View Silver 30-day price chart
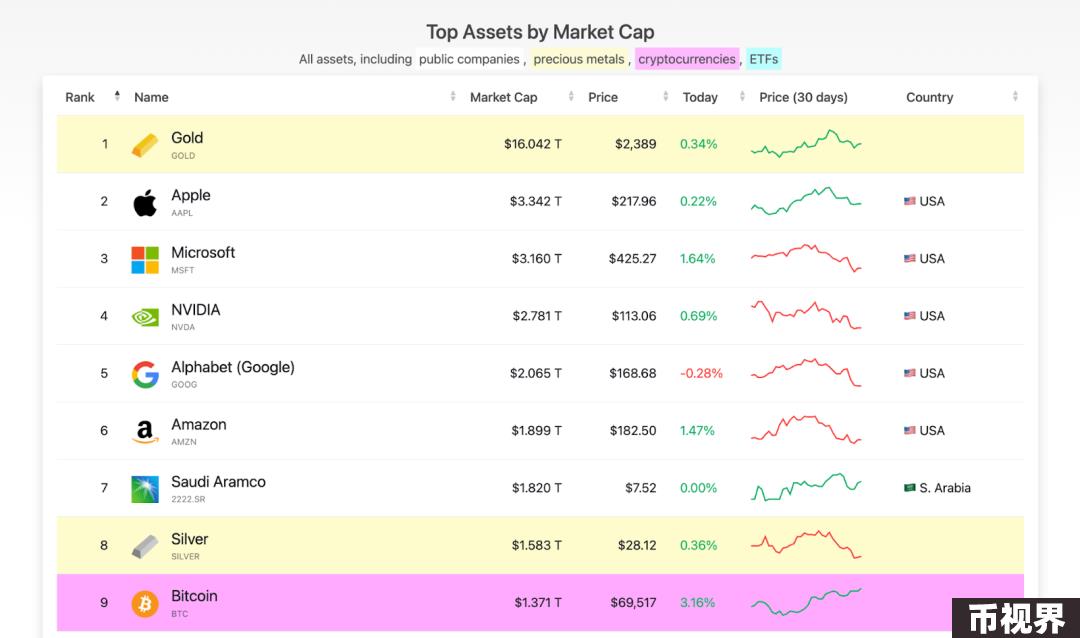 tap(806, 544)
